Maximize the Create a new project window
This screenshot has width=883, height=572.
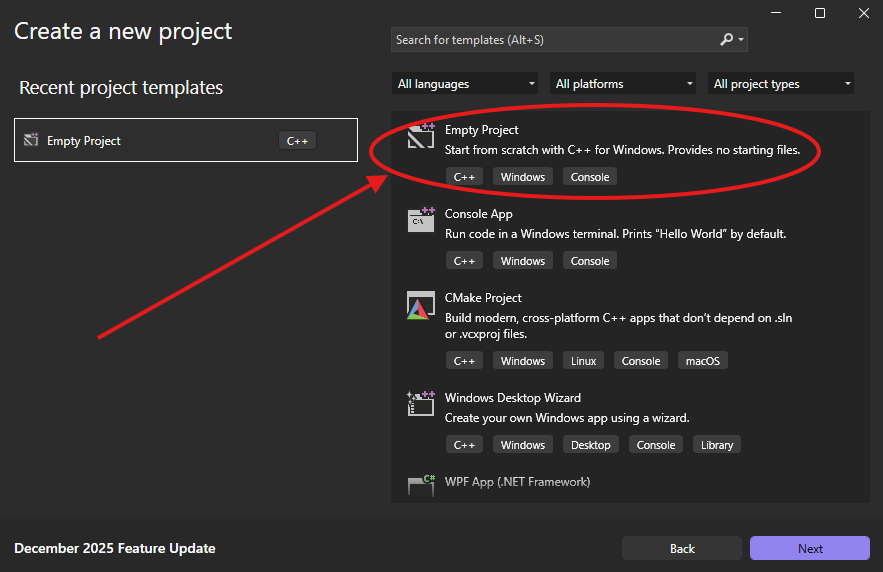[820, 13]
